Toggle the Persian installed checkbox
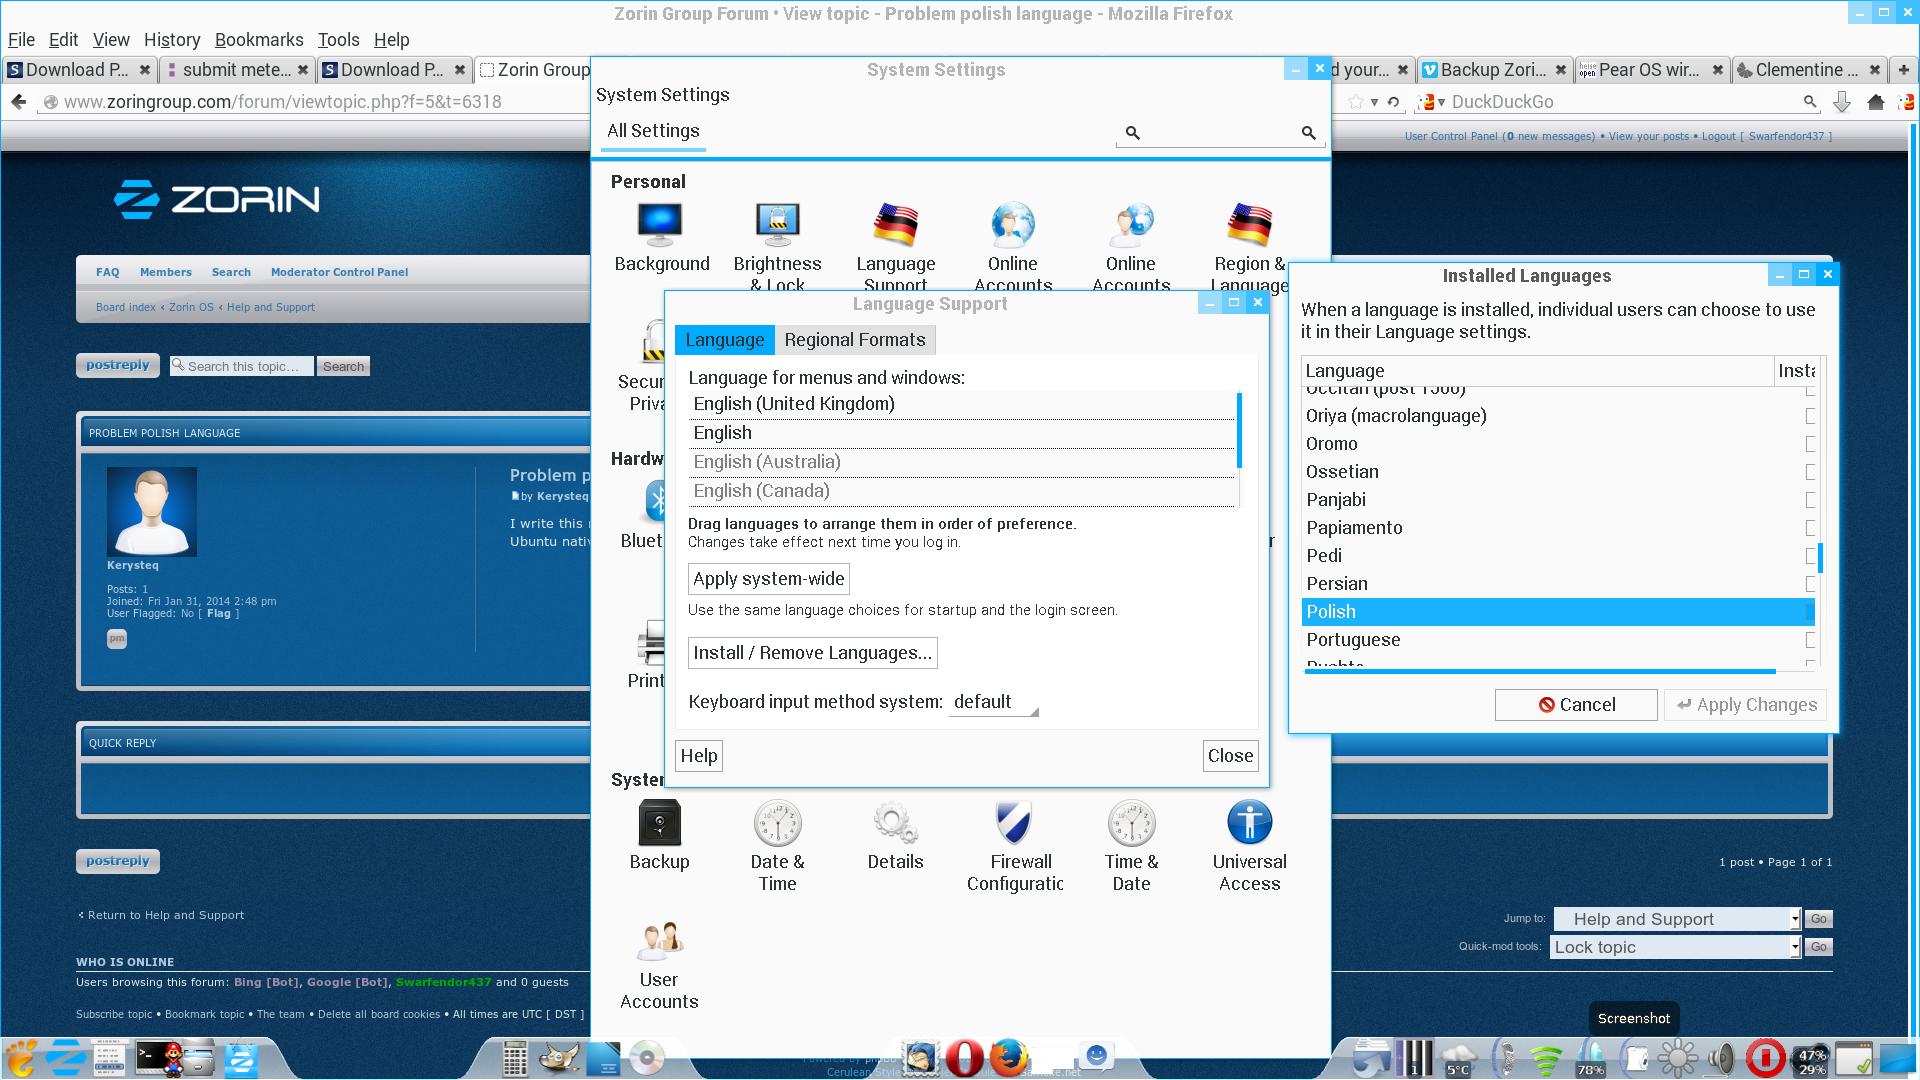Image resolution: width=1920 pixels, height=1080 pixels. (x=1810, y=584)
